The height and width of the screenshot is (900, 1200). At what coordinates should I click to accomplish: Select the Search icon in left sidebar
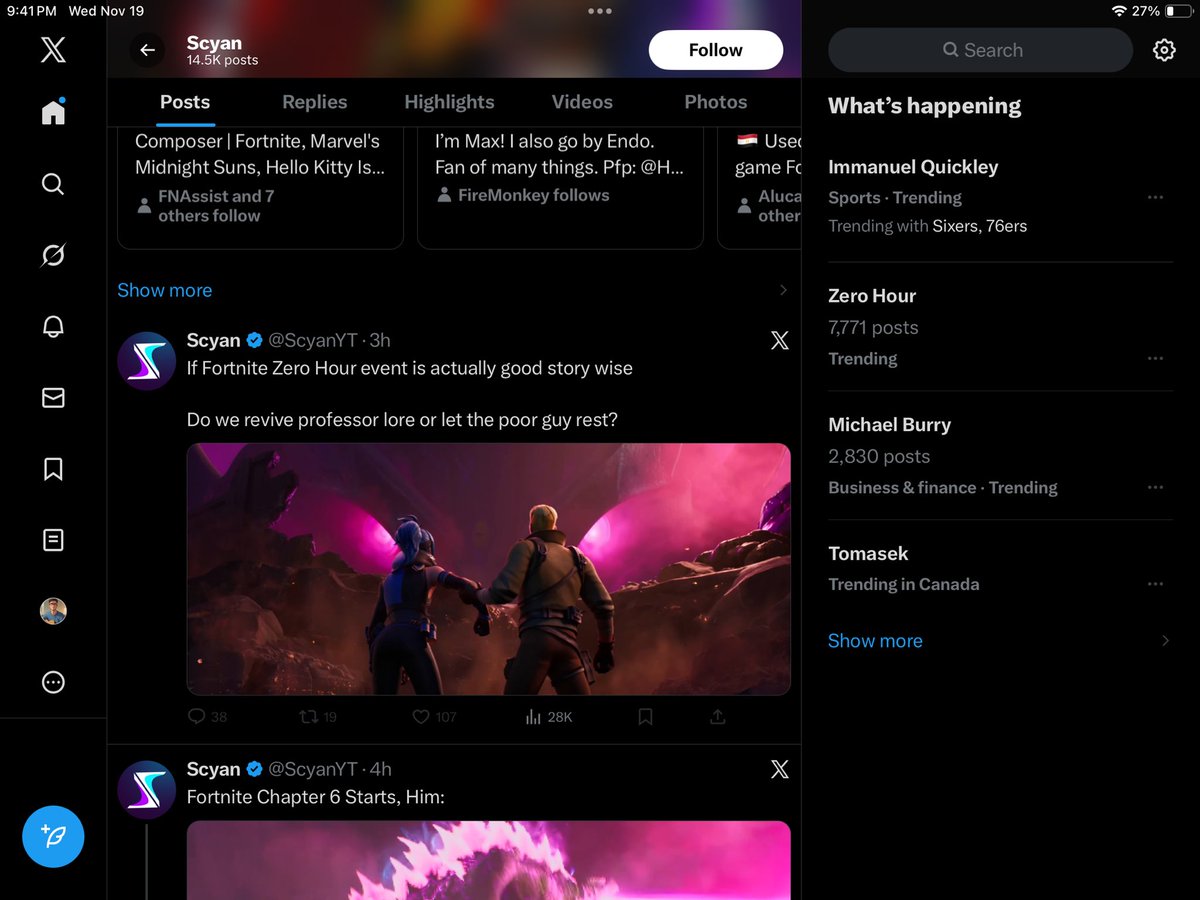(x=53, y=183)
